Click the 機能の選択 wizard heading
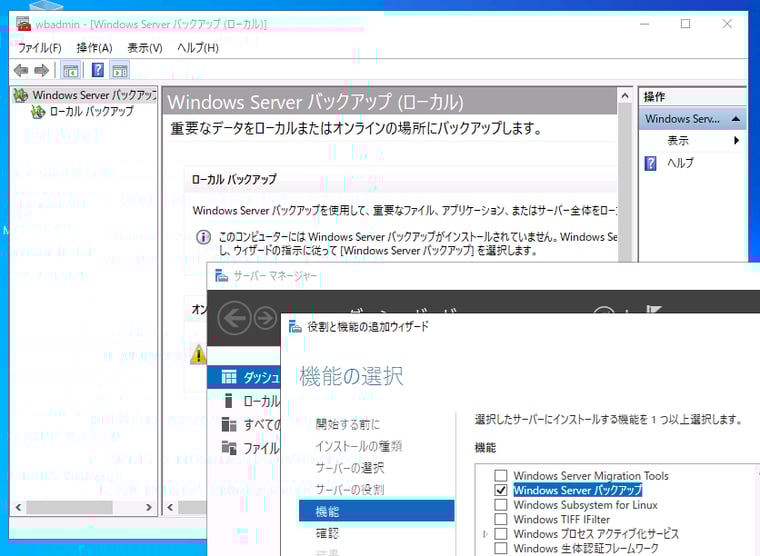Viewport: 760px width, 556px height. tap(351, 376)
